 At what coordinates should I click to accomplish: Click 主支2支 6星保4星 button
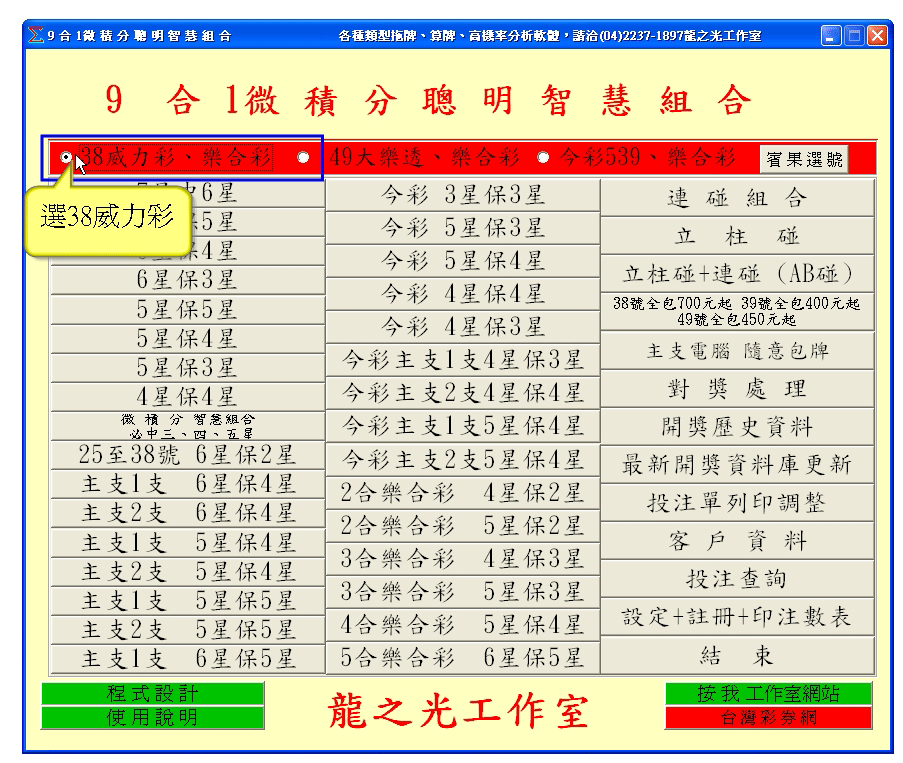(x=188, y=513)
